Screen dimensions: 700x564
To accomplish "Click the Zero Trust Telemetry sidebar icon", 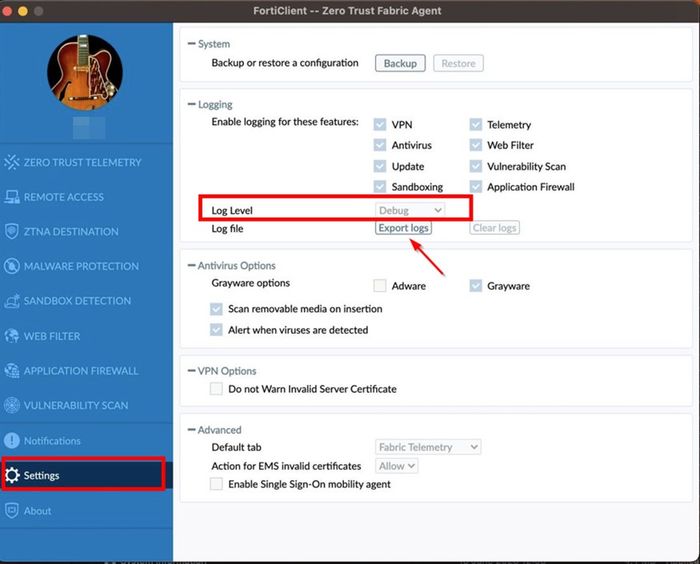I will pos(12,162).
